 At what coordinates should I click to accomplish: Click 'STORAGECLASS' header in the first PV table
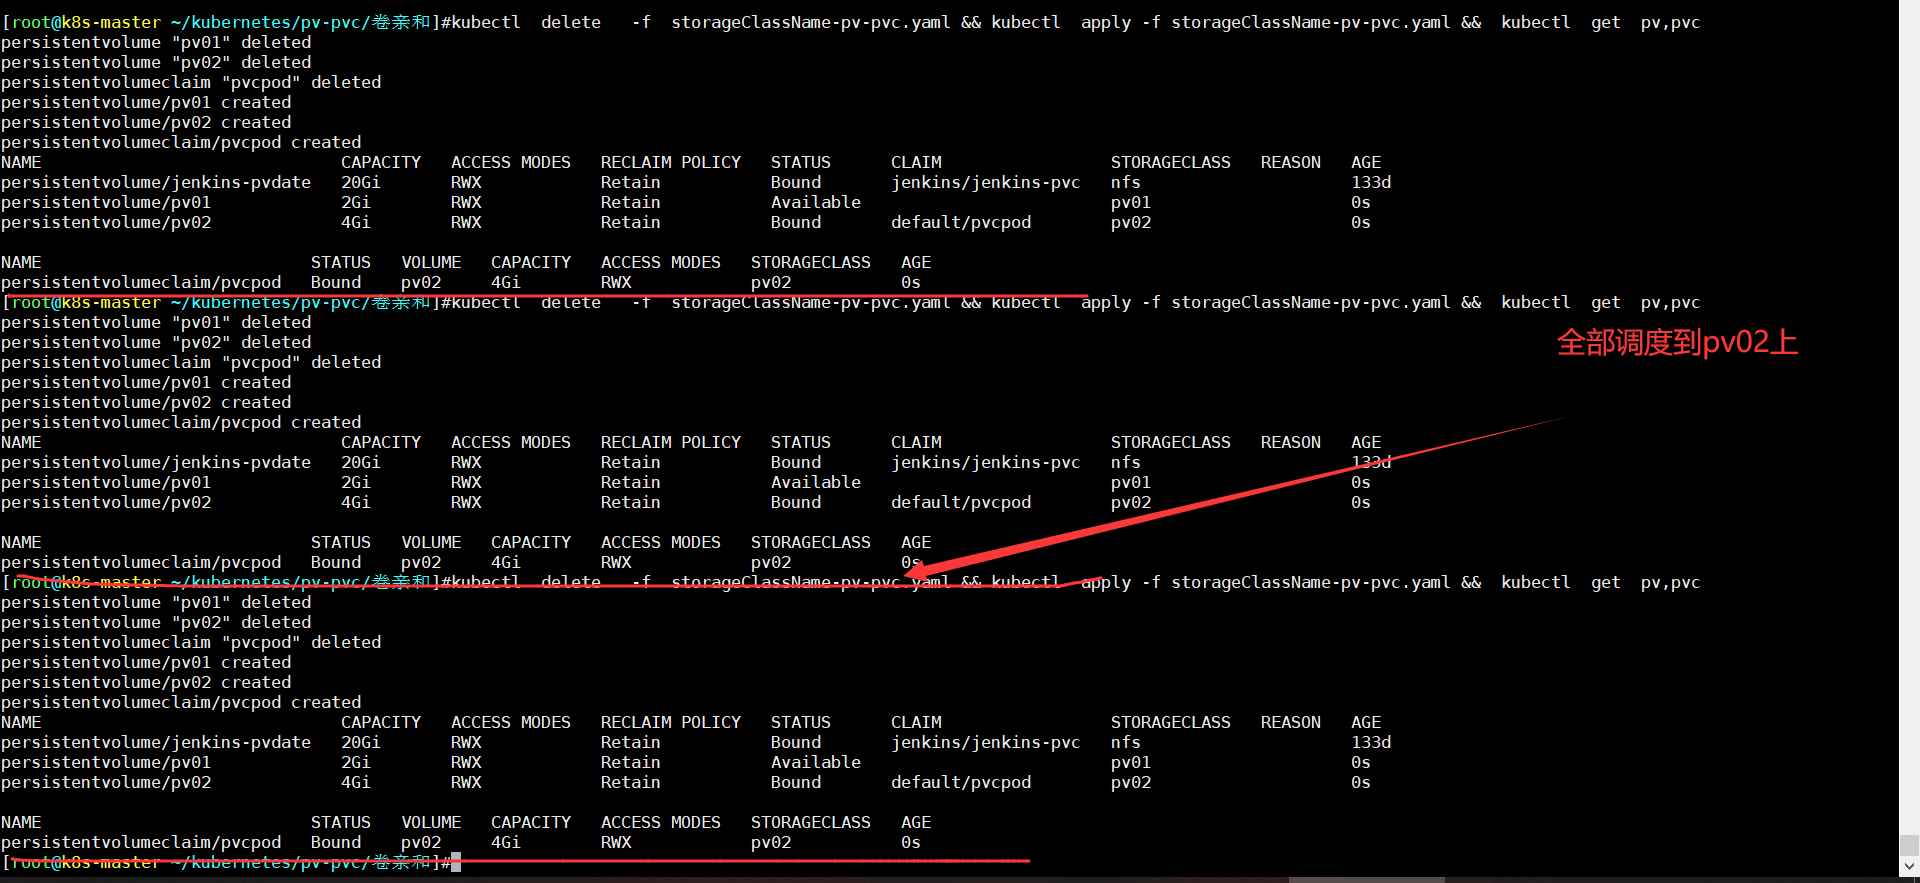coord(1171,162)
